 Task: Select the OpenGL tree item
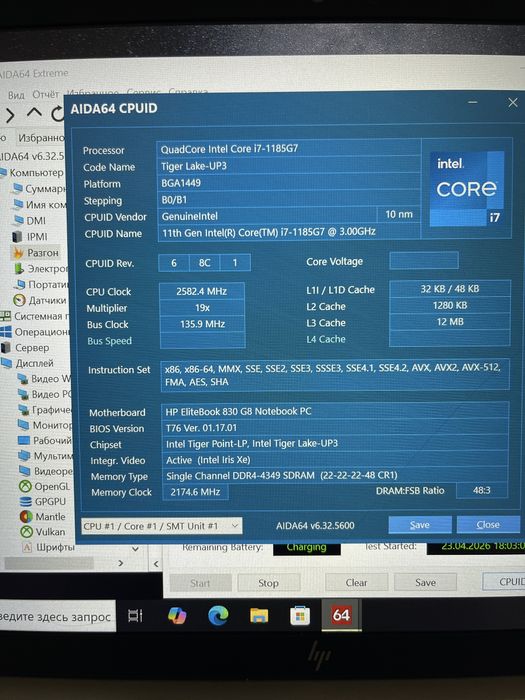coord(52,487)
